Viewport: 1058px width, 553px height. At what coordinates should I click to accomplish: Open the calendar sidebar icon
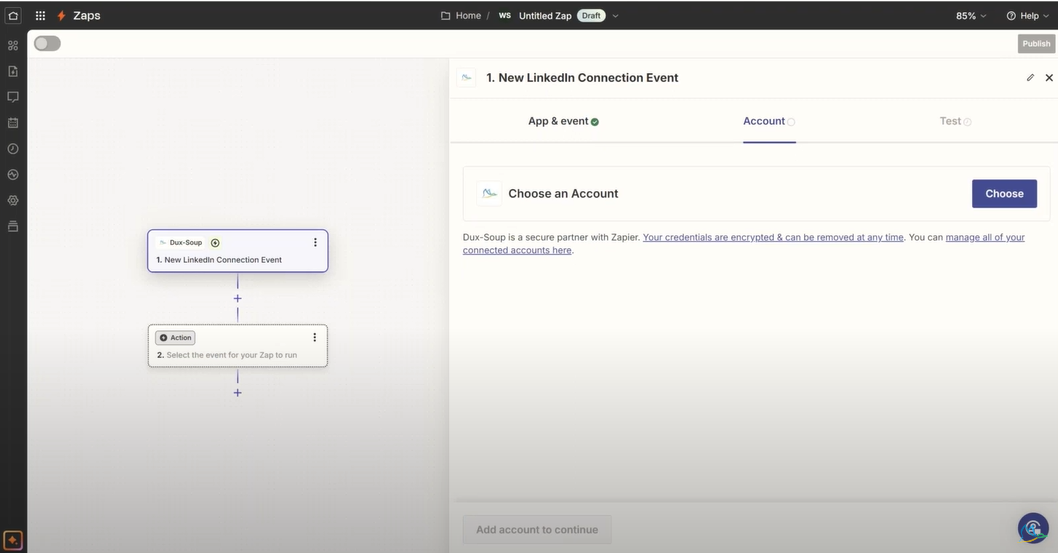[x=13, y=123]
